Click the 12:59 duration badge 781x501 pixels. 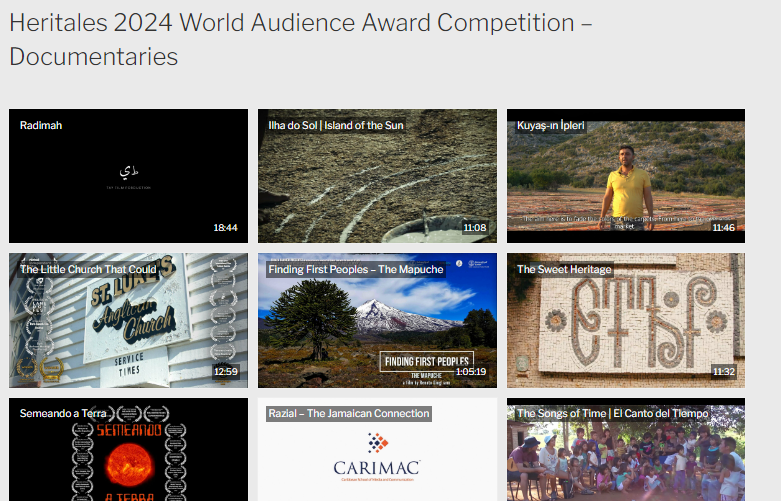point(226,372)
